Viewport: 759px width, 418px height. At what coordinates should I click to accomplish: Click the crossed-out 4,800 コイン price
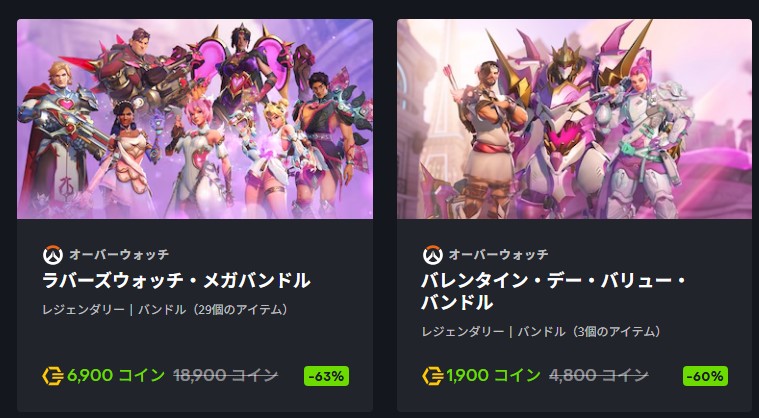coord(599,375)
